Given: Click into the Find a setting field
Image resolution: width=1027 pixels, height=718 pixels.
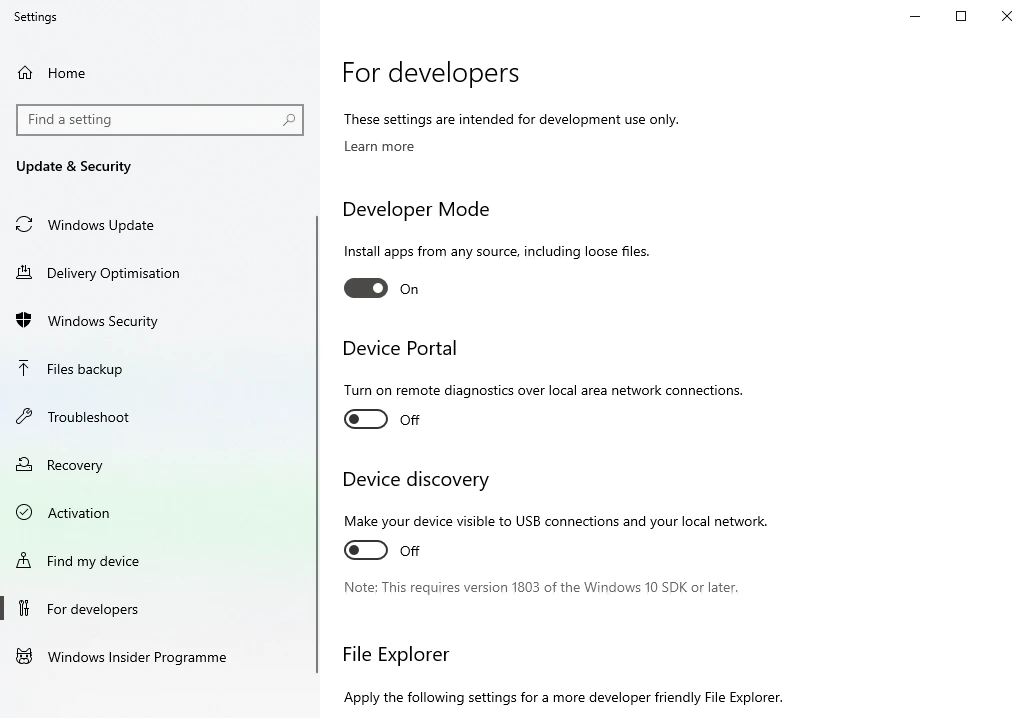Looking at the screenshot, I should tap(160, 120).
